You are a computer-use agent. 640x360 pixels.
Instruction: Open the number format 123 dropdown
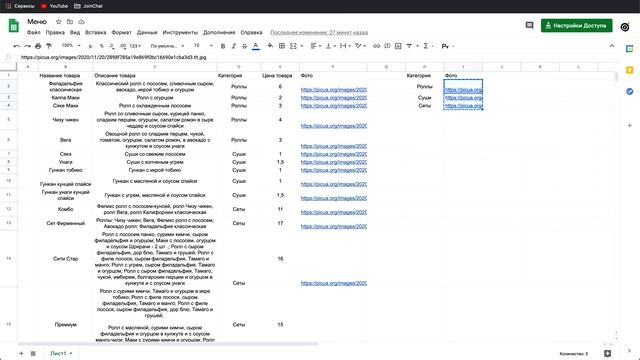pyautogui.click(x=135, y=46)
